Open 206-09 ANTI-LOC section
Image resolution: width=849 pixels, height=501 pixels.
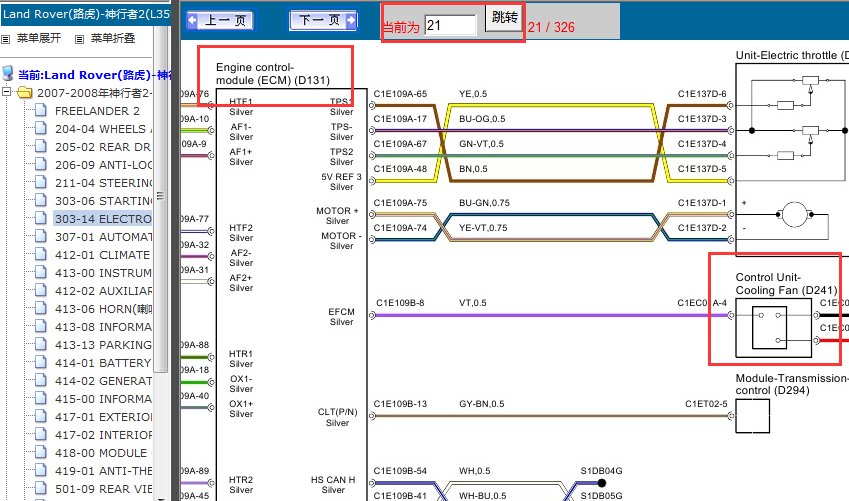pyautogui.click(x=103, y=165)
